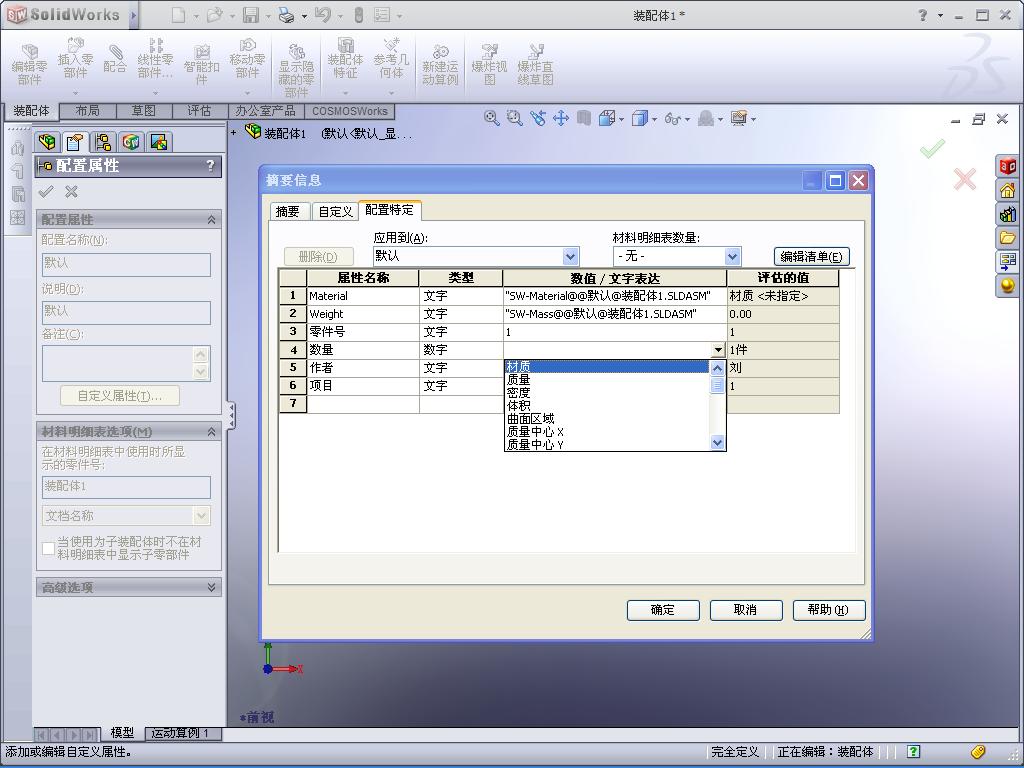
Task: Click the 编辑零部件 edit component icon
Action: pos(30,64)
